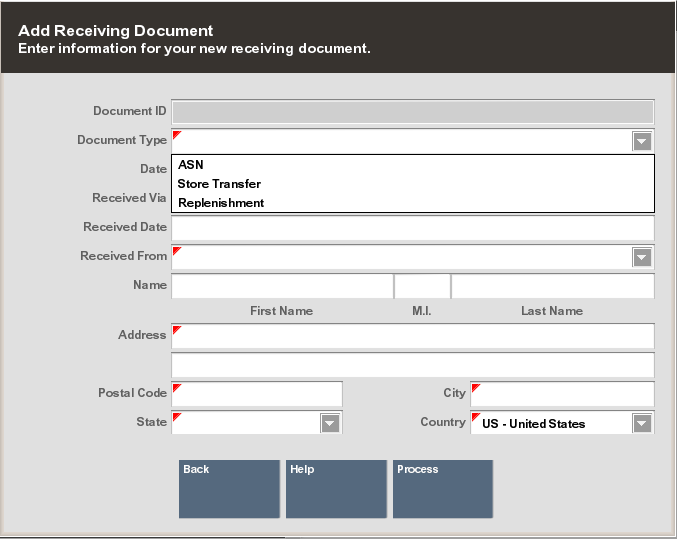
Task: Open Help for this form
Action: tap(336, 489)
